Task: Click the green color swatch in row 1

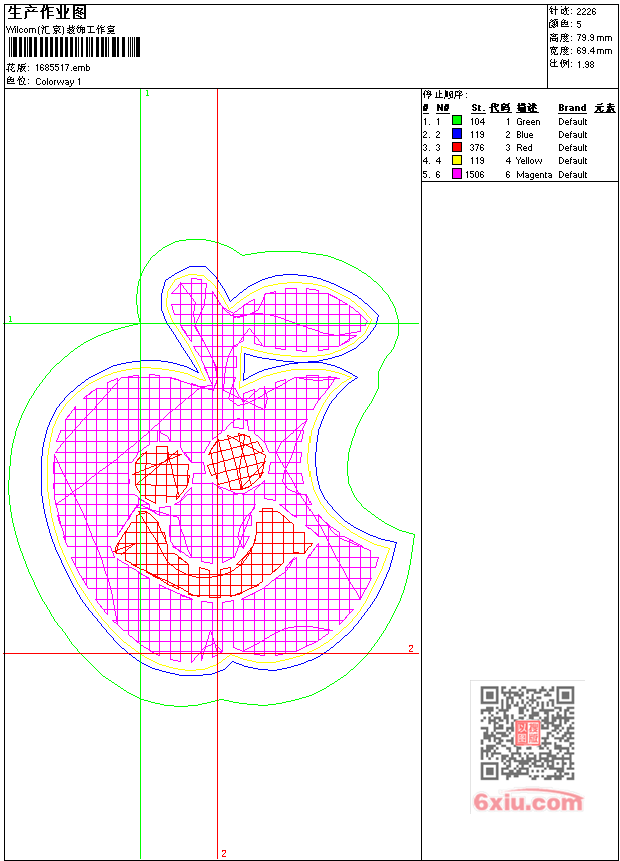Action: [x=456, y=120]
